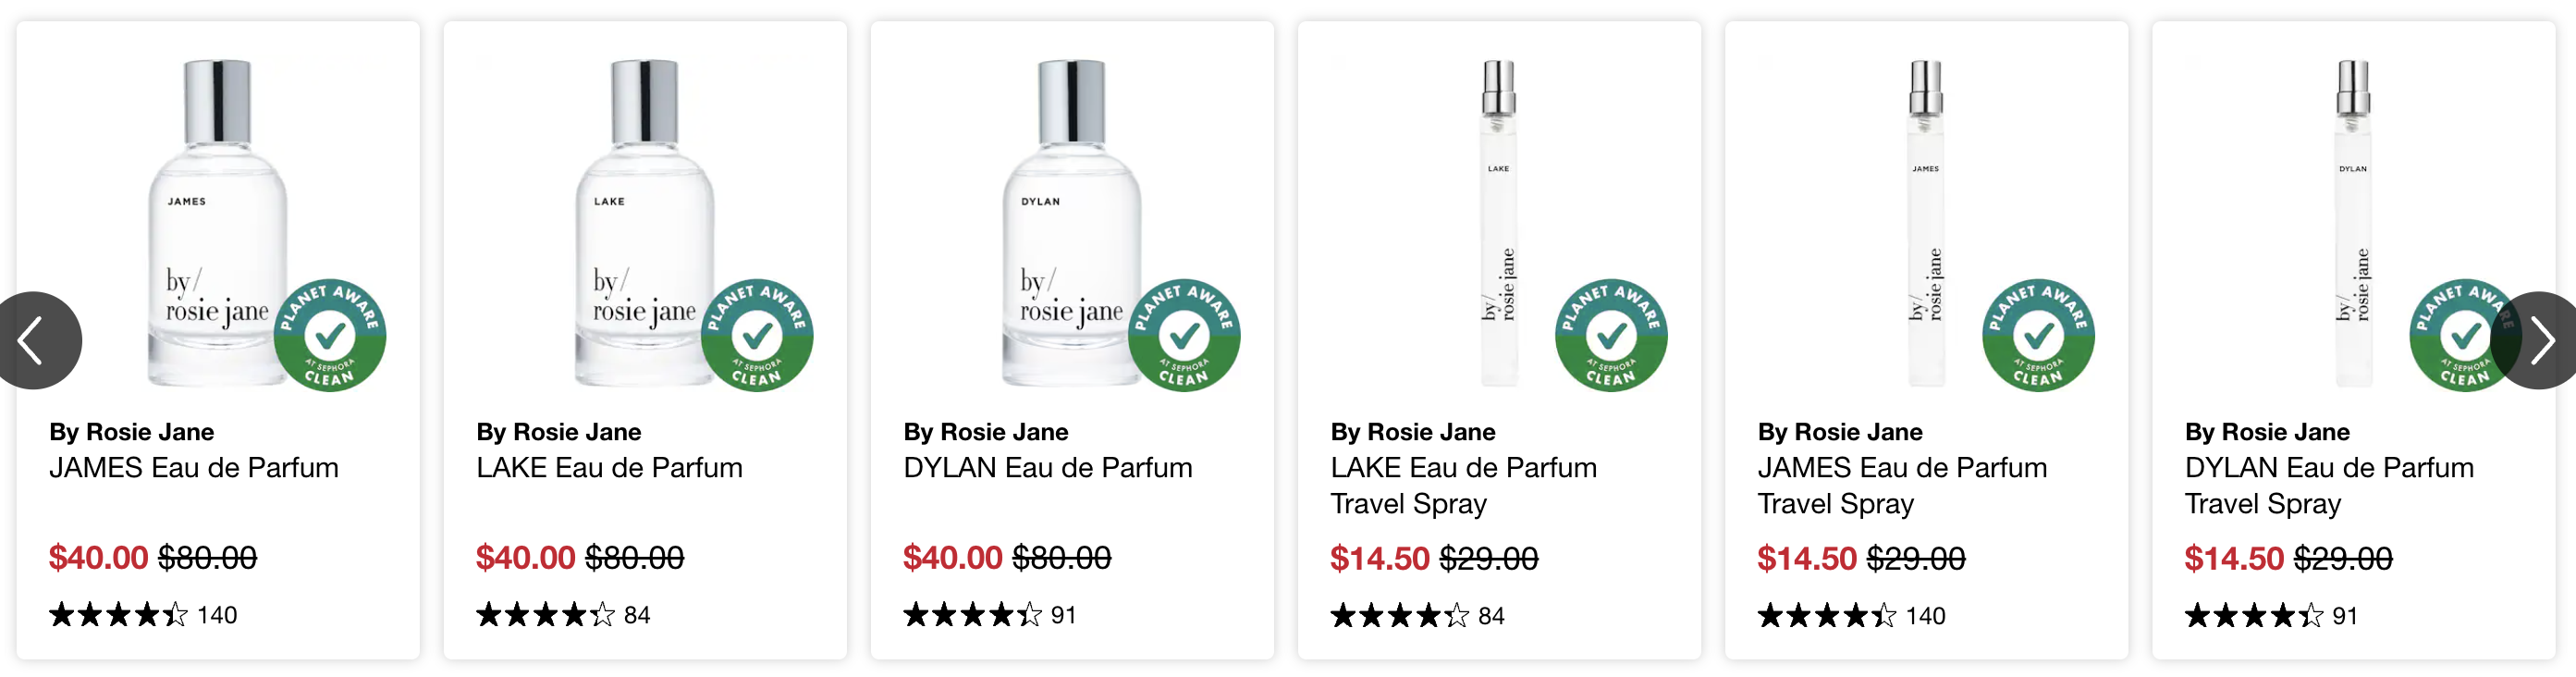
Task: Open the DYLAN Travel Spray product image
Action: click(2352, 222)
